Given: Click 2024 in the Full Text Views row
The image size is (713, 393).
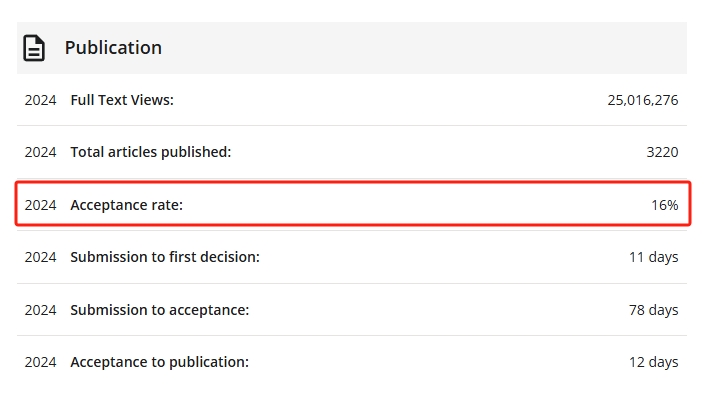Looking at the screenshot, I should click(40, 100).
